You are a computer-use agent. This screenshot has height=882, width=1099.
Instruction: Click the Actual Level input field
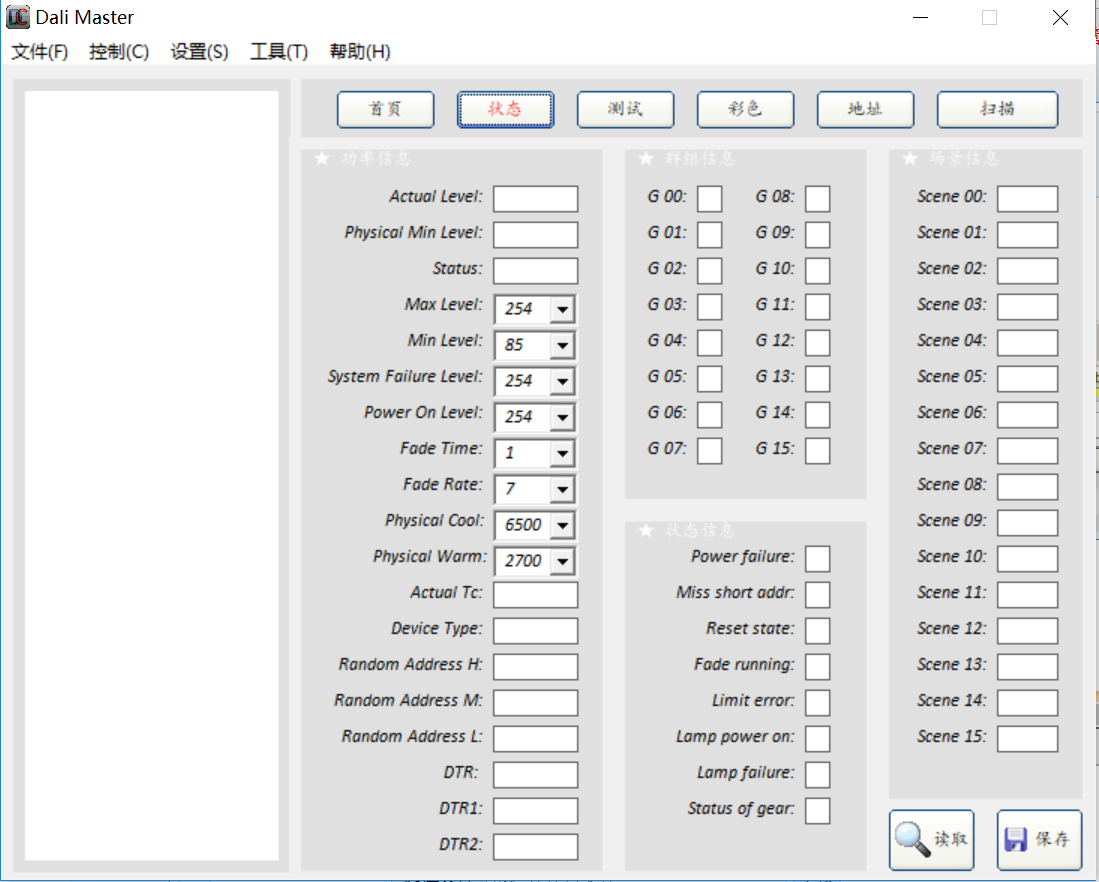tap(535, 199)
